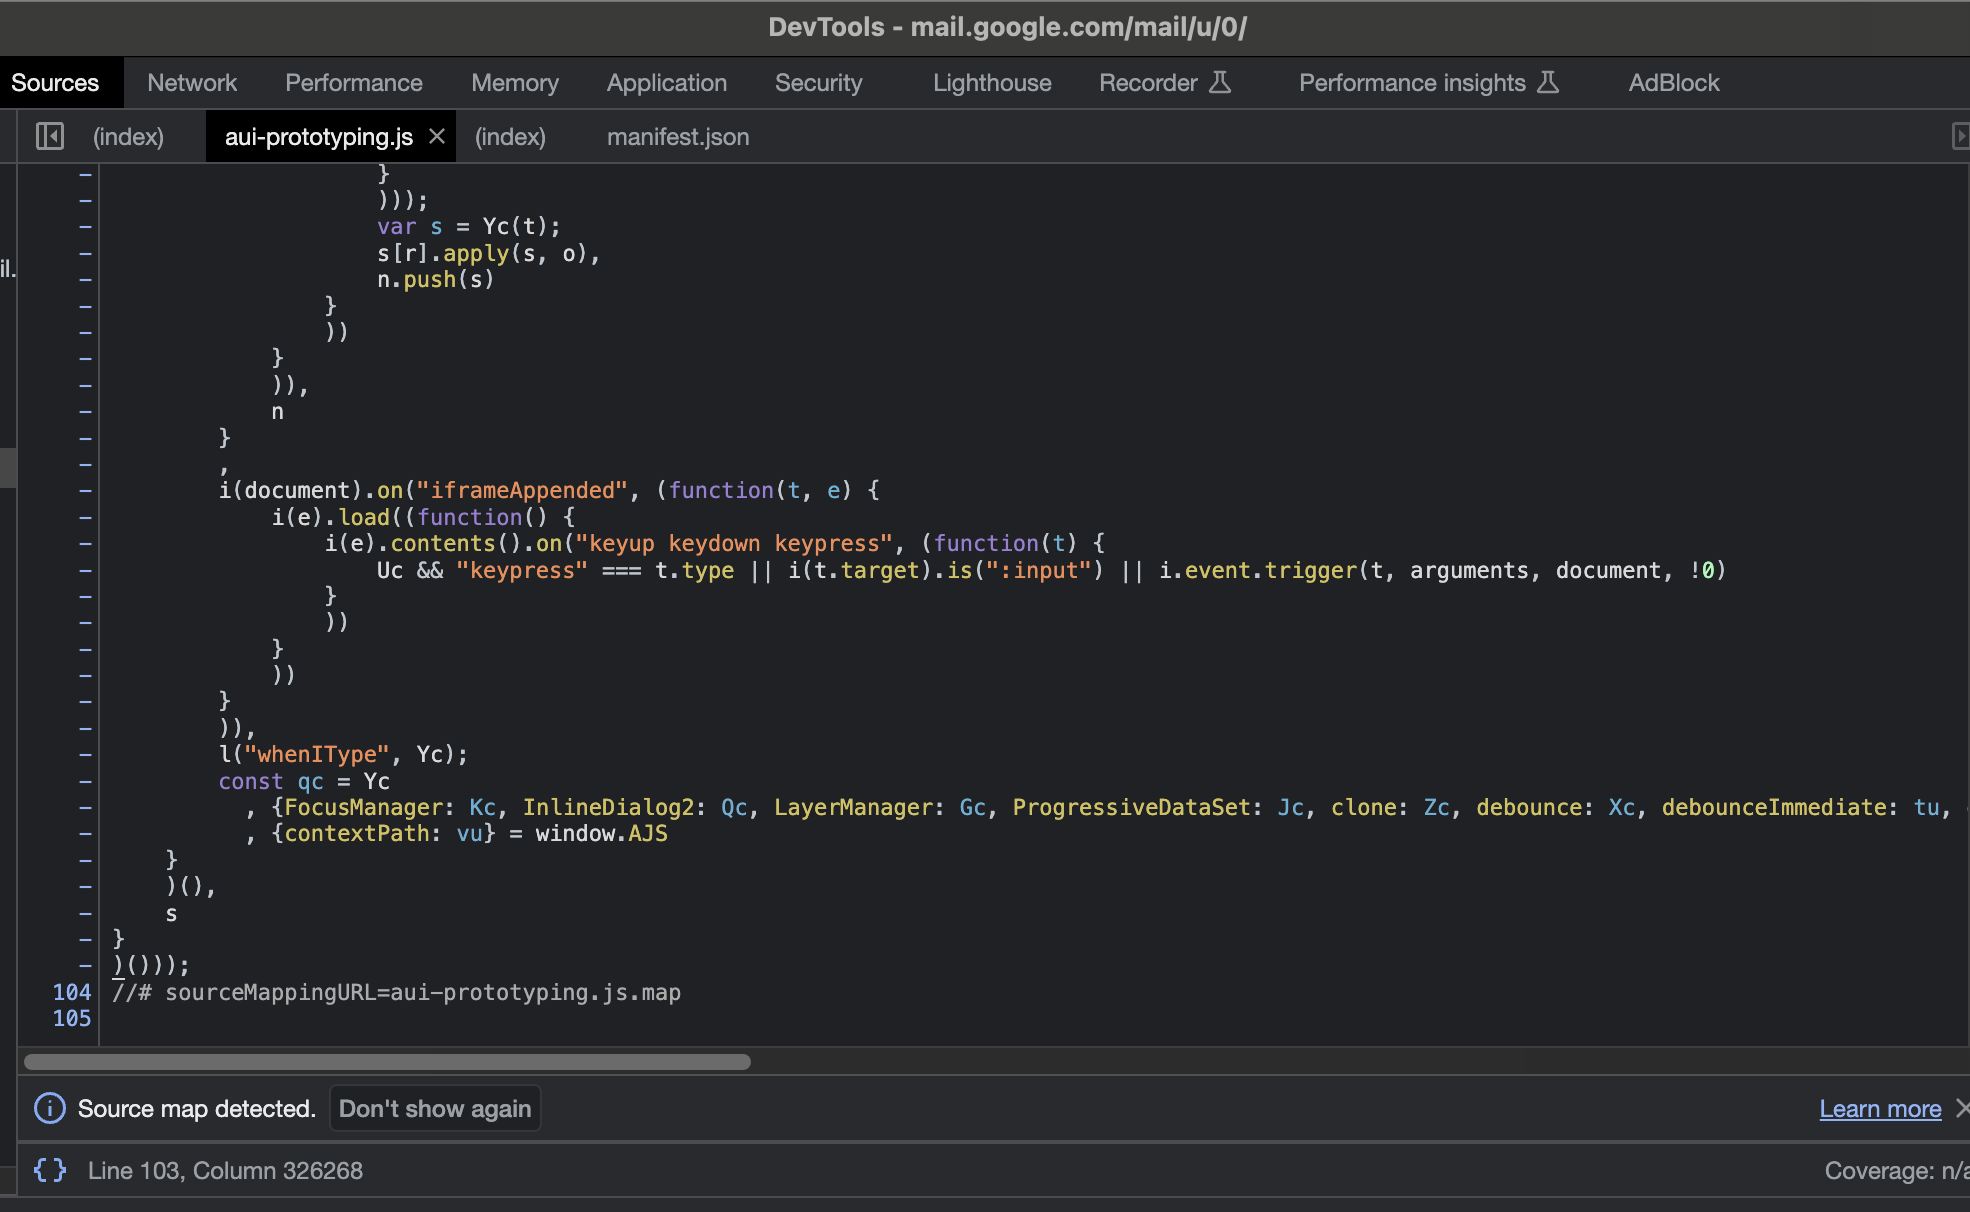Click line number 105 in the gutter
This screenshot has width=1970, height=1212.
pyautogui.click(x=72, y=1018)
